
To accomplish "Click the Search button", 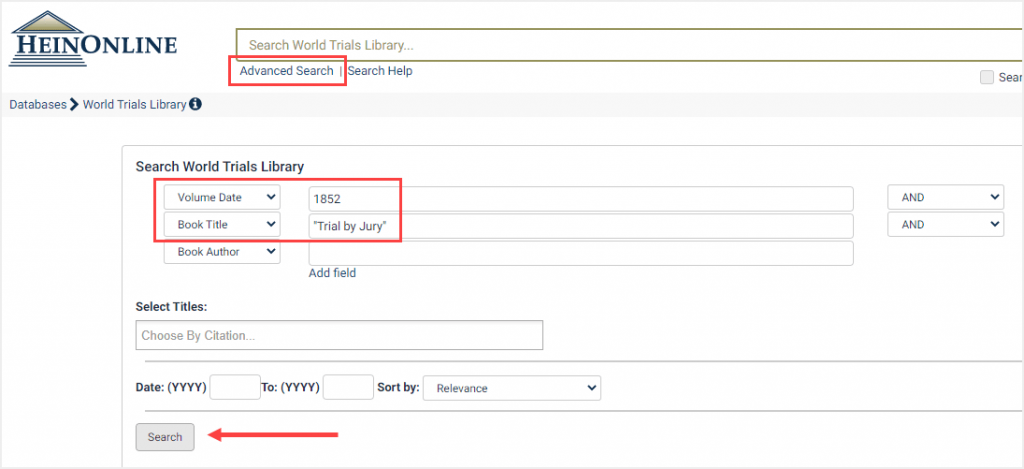I will (x=165, y=437).
